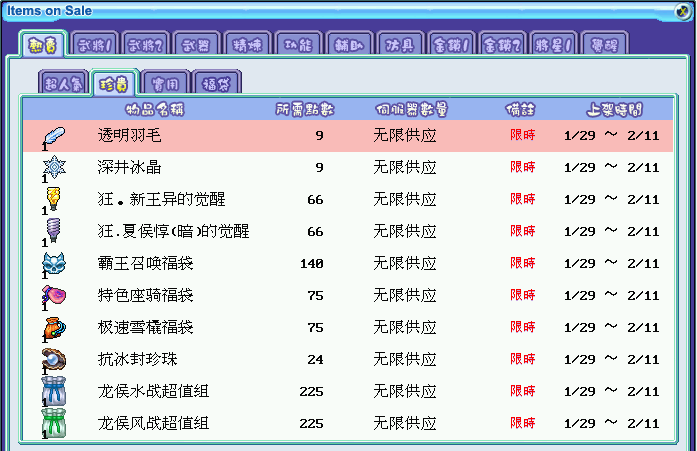
Task: Click the 狂。新王异的觉醒 item icon
Action: (53, 199)
